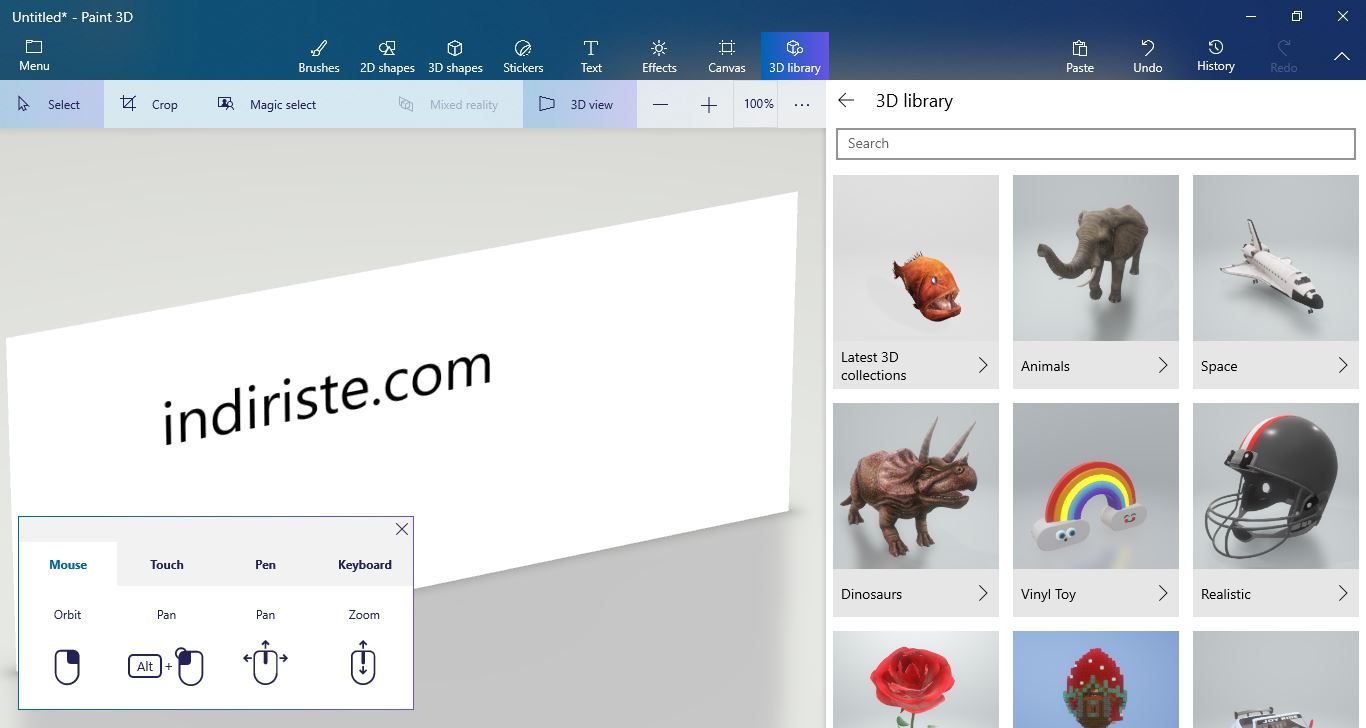Click the 3D library Search field
1366x728 pixels.
point(1096,143)
